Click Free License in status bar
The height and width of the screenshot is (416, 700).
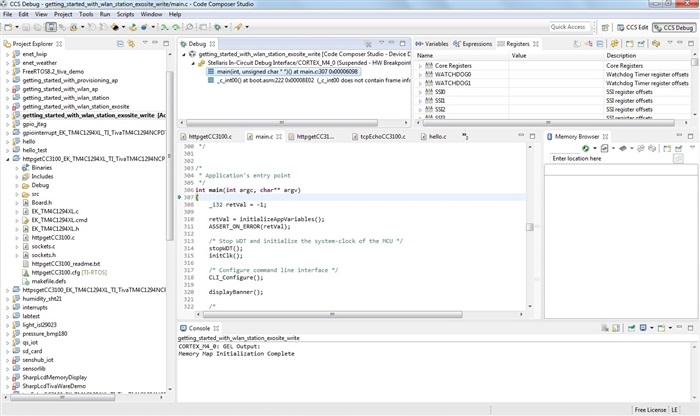[x=650, y=409]
